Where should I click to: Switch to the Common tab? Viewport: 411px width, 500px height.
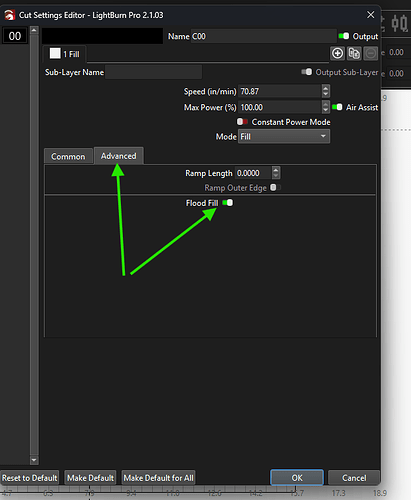(x=68, y=156)
